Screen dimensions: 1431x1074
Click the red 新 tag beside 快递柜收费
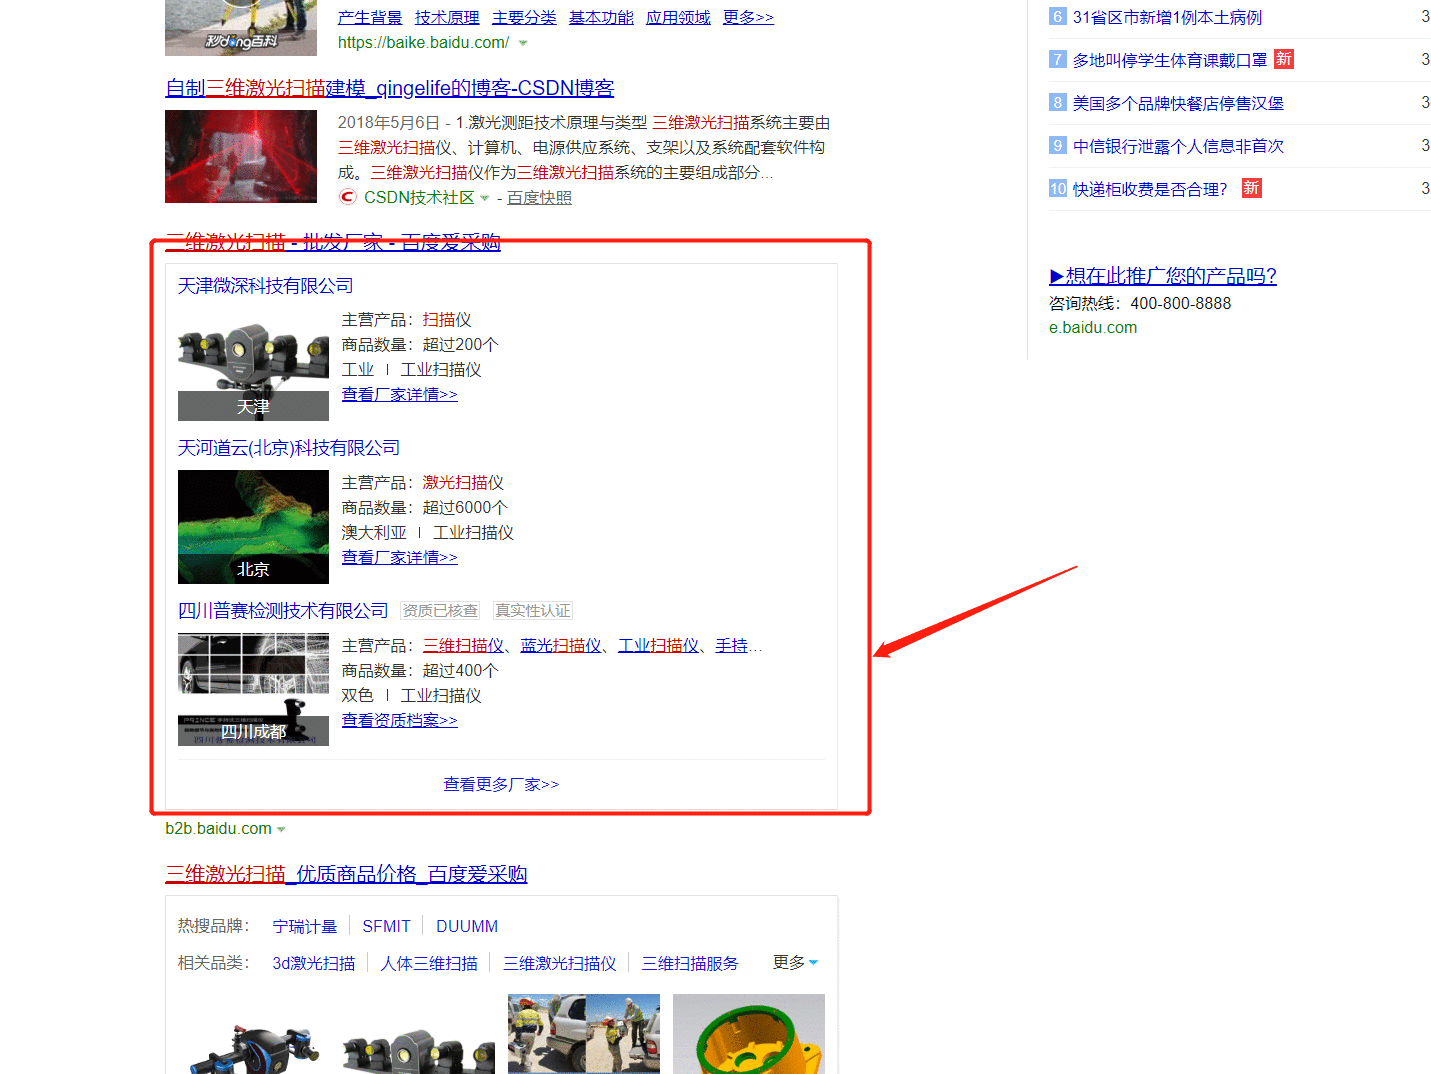(x=1251, y=188)
